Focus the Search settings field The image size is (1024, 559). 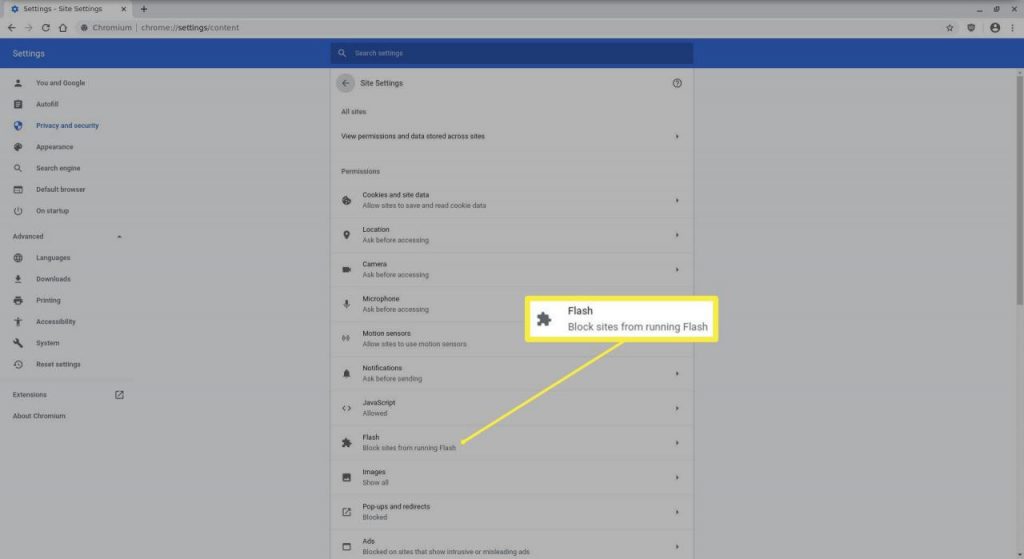[x=511, y=53]
